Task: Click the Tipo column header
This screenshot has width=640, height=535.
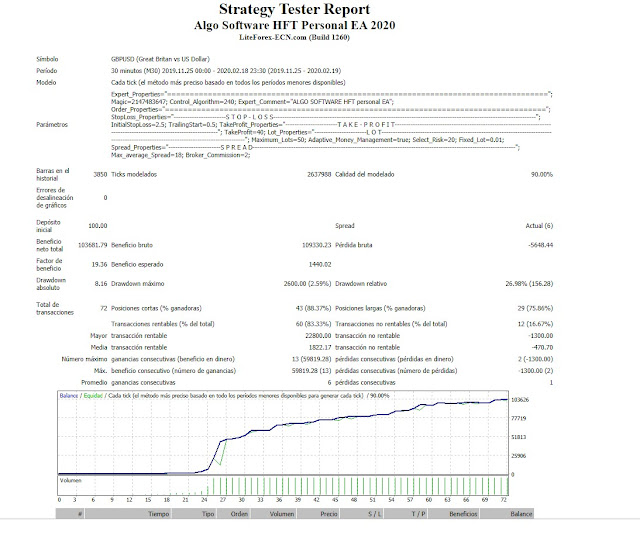Action: pos(195,514)
